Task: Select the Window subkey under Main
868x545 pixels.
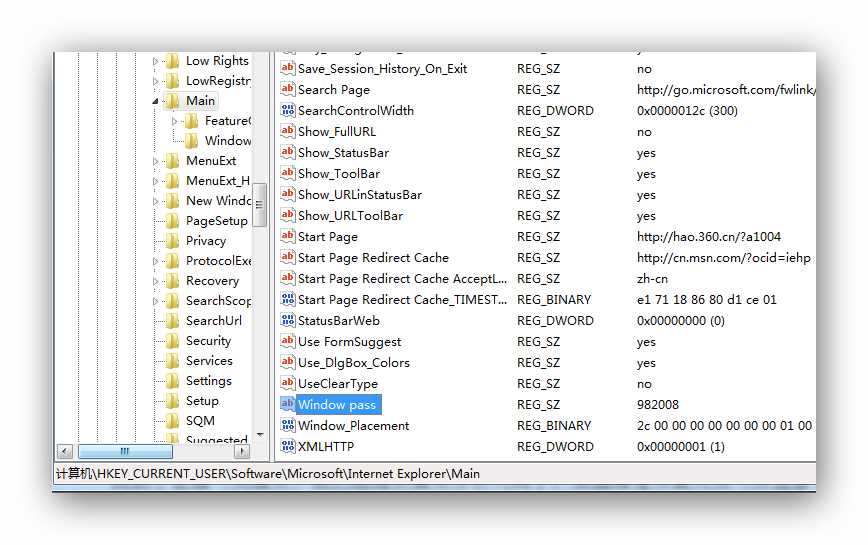Action: pos(228,141)
